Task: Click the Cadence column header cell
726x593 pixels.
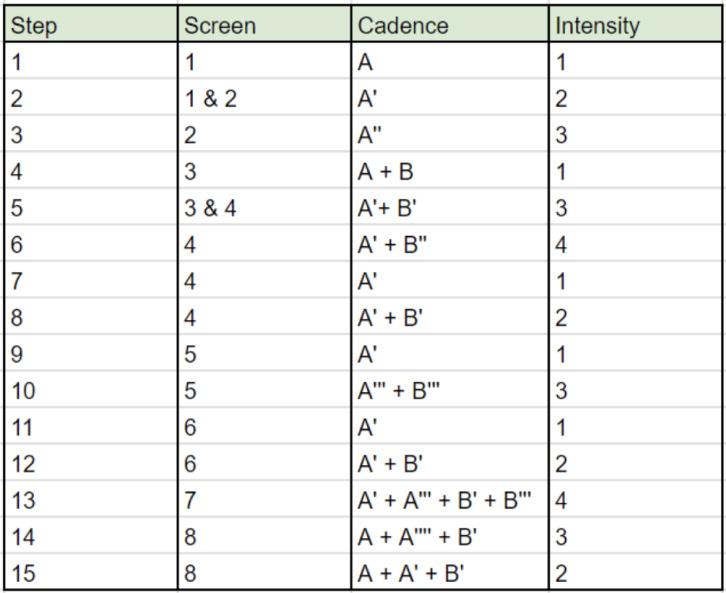Action: (451, 25)
